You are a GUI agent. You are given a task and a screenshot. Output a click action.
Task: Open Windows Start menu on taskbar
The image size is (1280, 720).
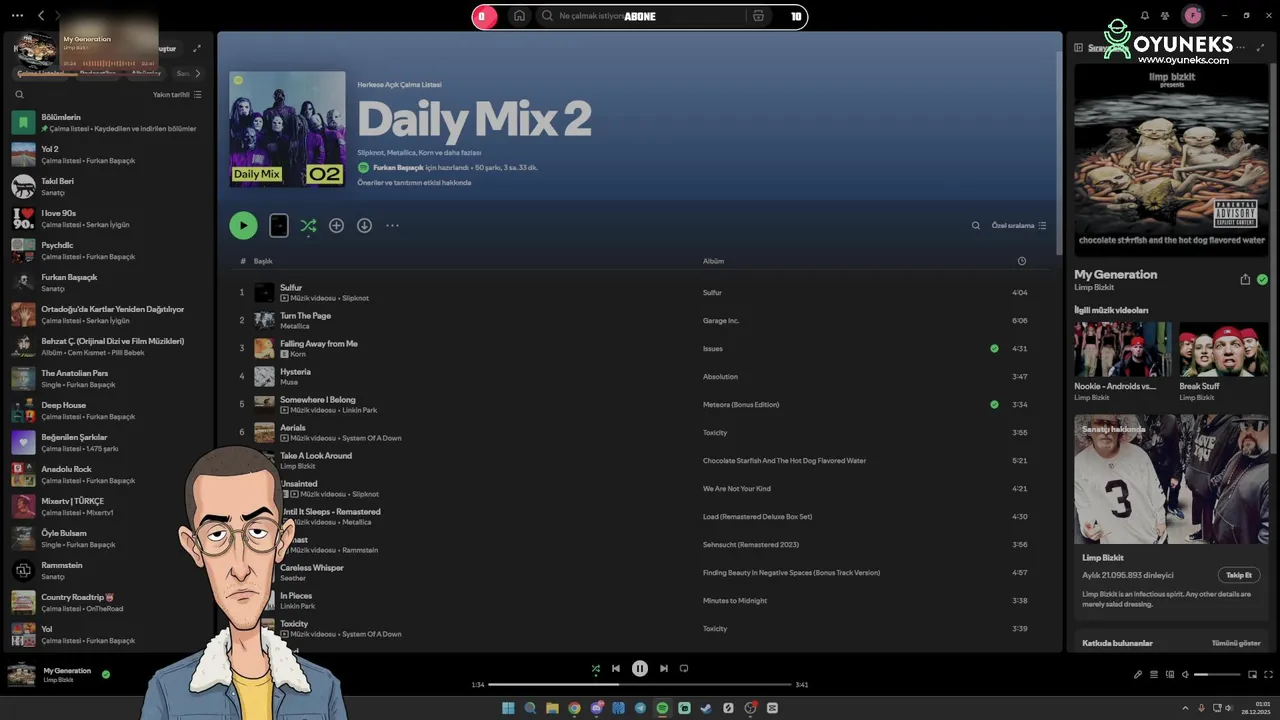508,708
